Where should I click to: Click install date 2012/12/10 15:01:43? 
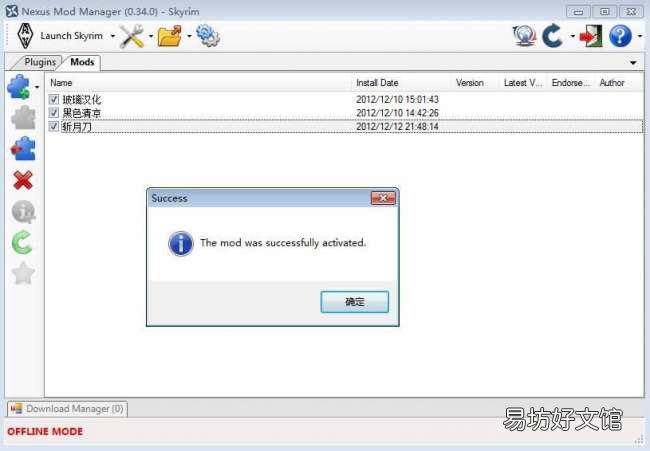(397, 99)
